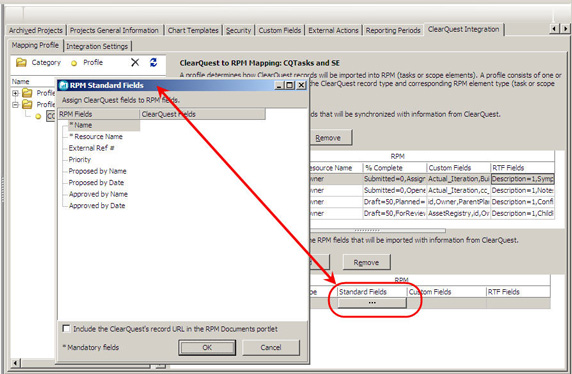Image resolution: width=572 pixels, height=374 pixels.
Task: Open the Reporting Periods tab
Action: (x=393, y=30)
